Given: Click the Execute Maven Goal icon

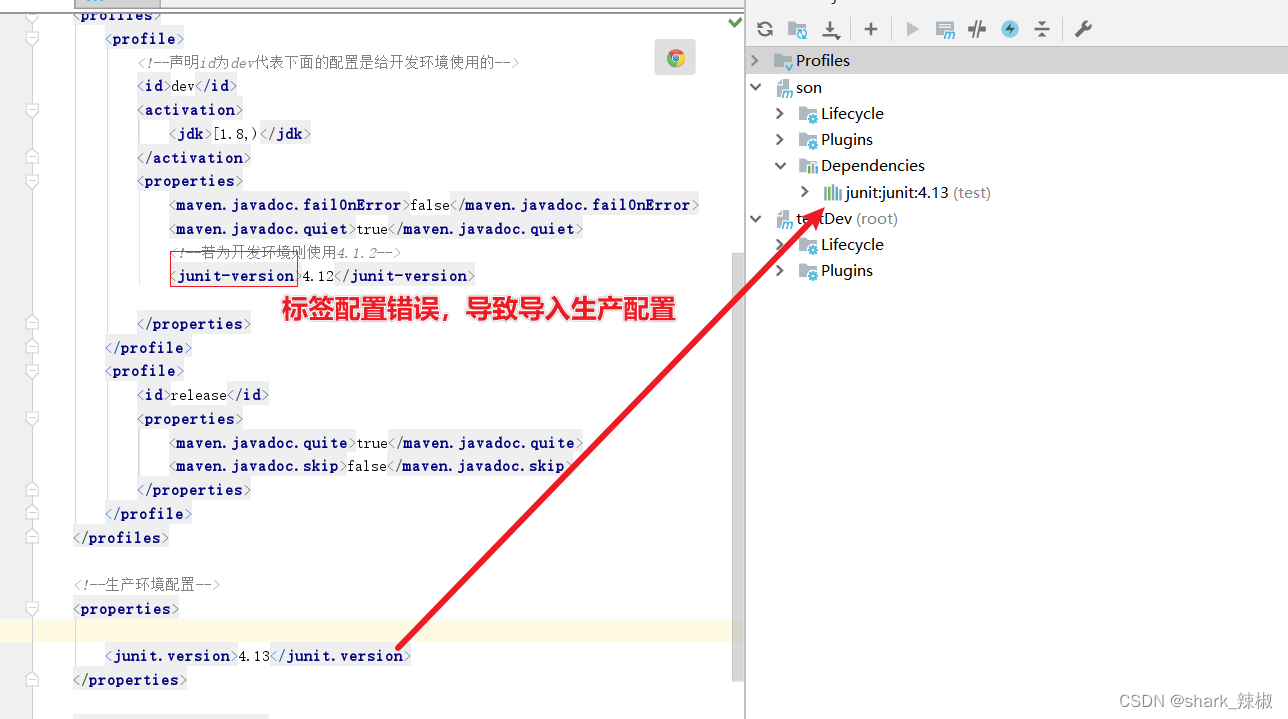Looking at the screenshot, I should [x=945, y=29].
